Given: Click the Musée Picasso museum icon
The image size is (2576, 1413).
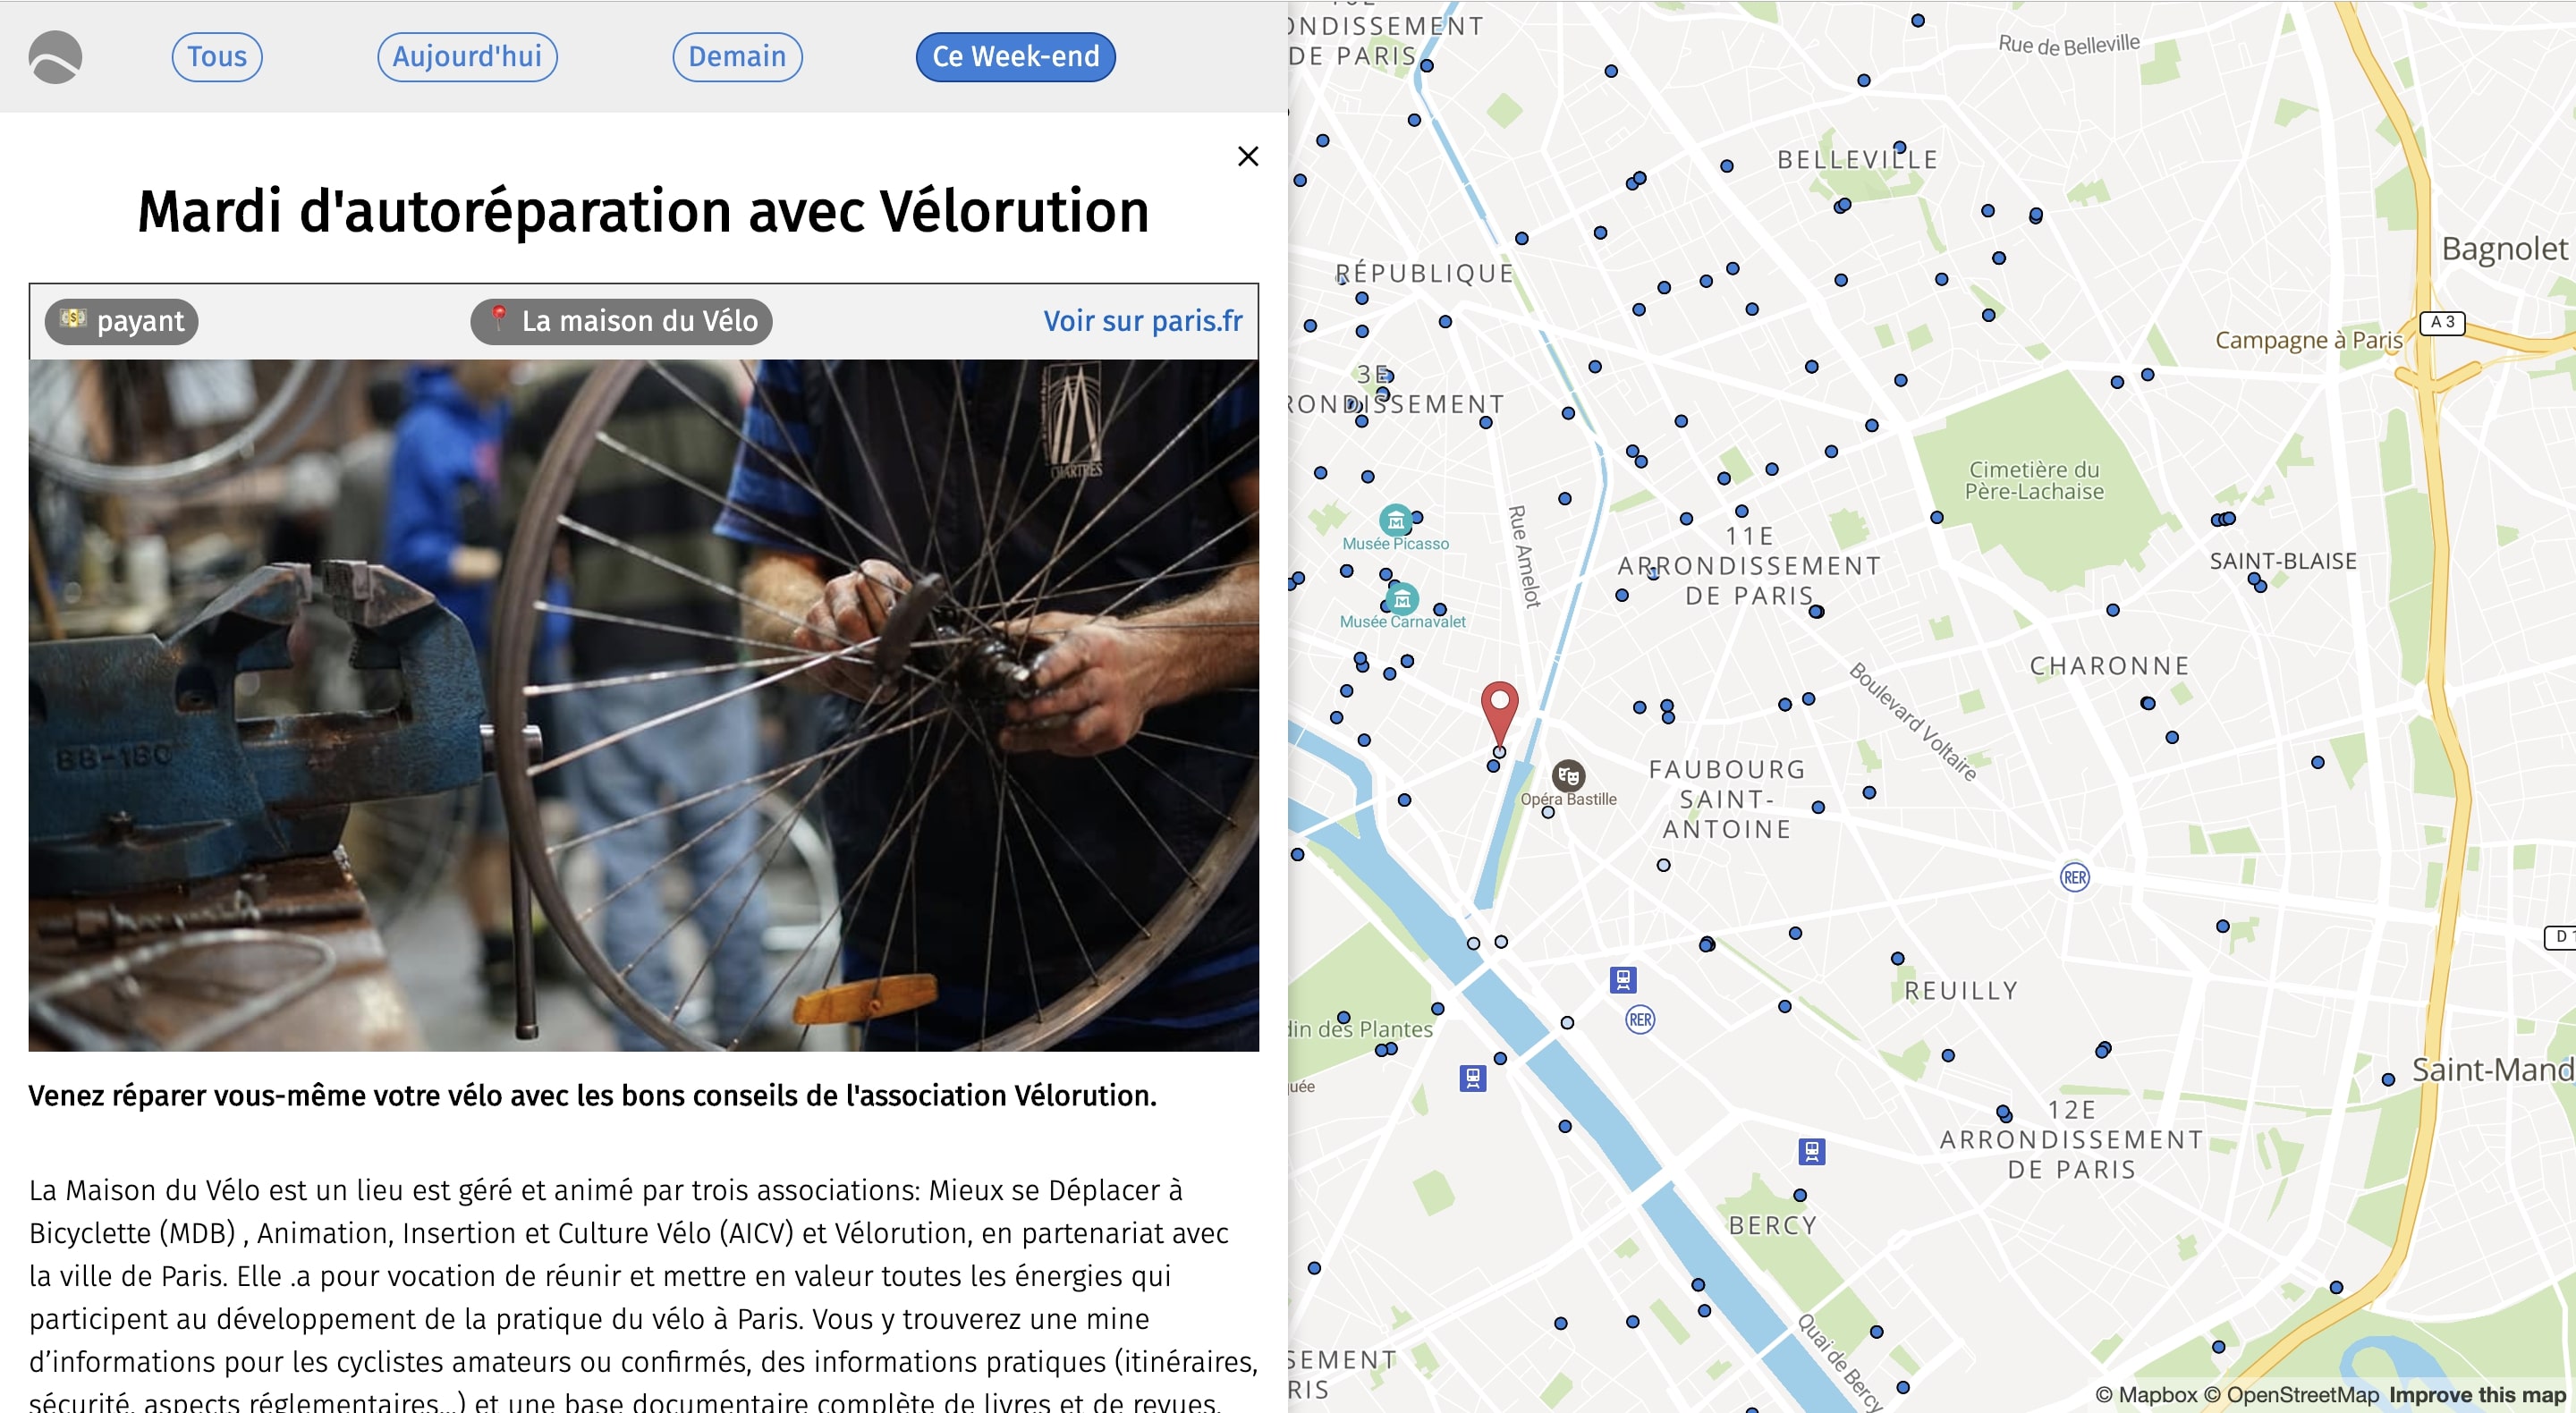Looking at the screenshot, I should (x=1395, y=520).
